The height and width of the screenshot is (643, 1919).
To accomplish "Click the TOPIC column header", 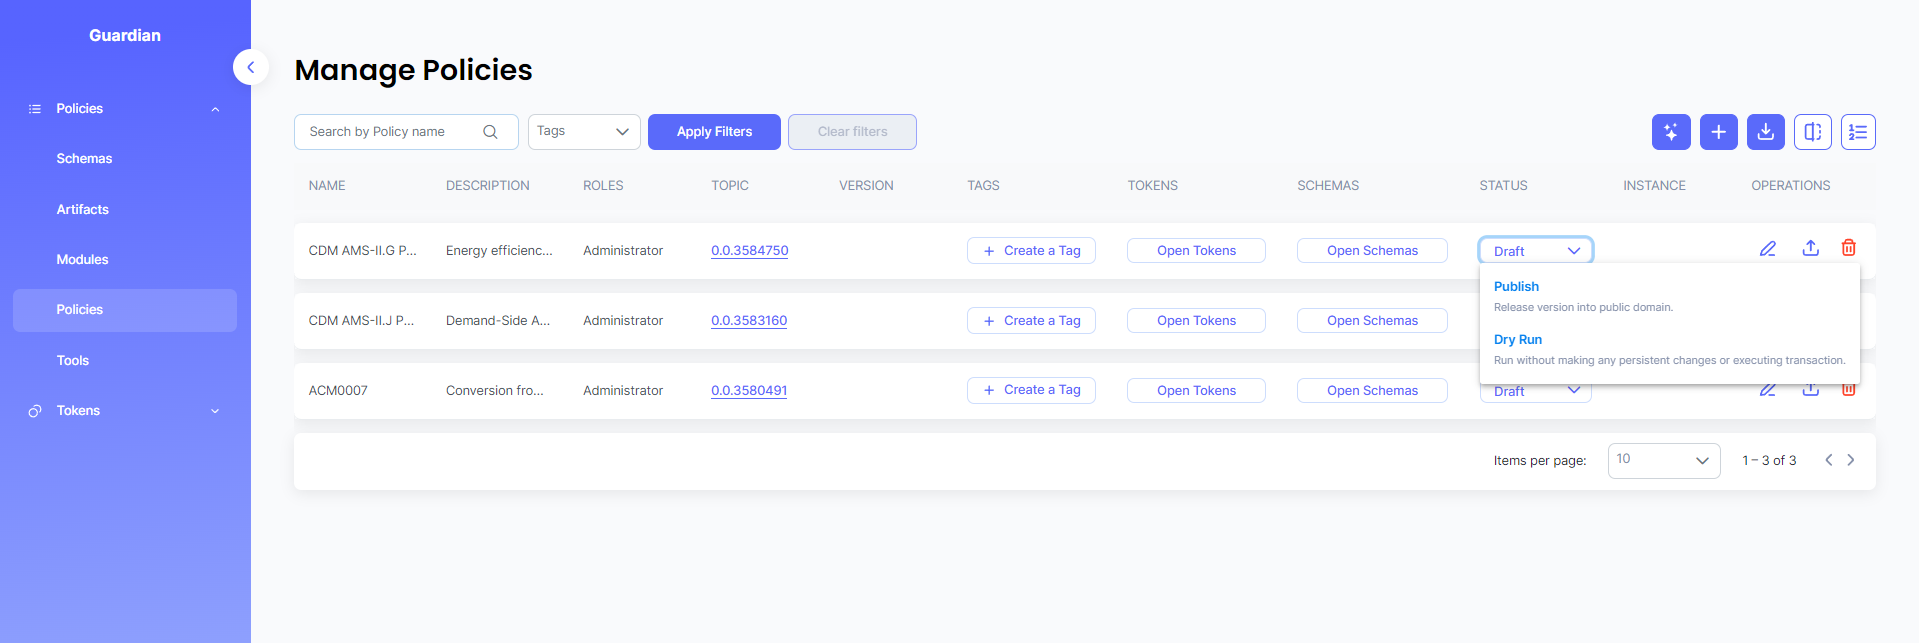I will coord(730,186).
